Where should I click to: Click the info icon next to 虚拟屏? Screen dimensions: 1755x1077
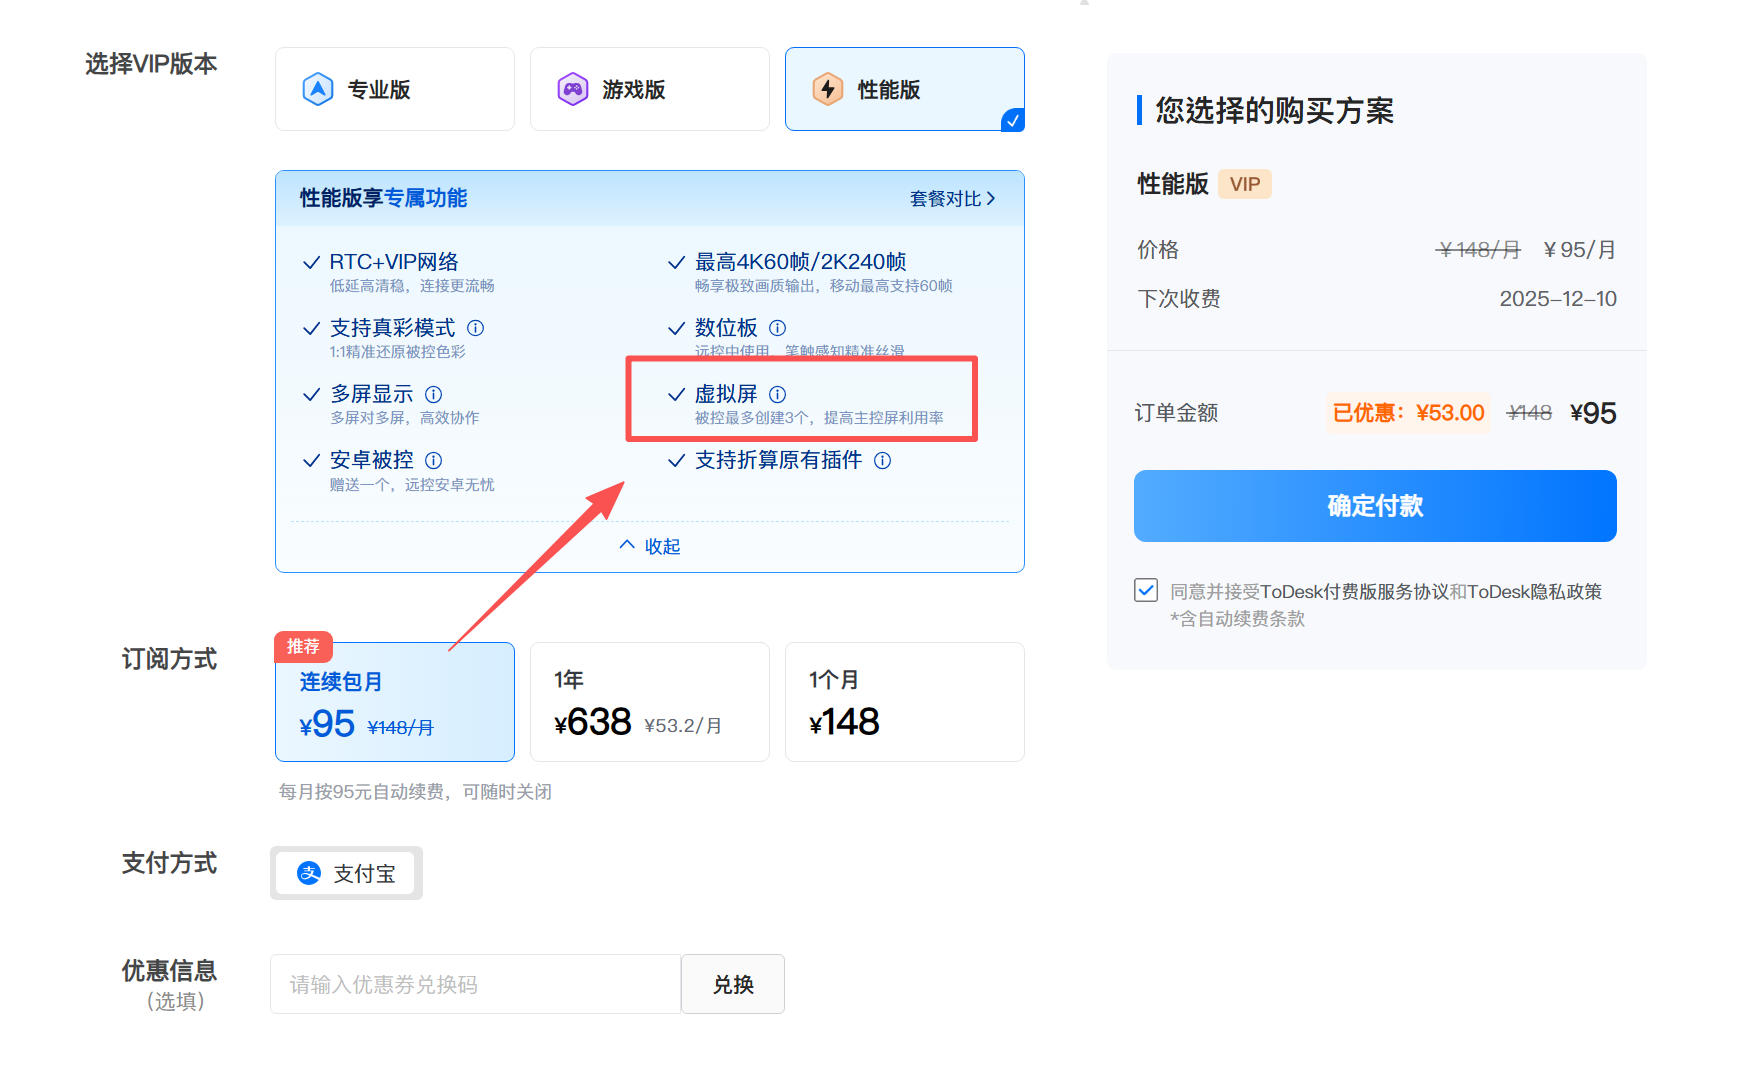point(779,394)
